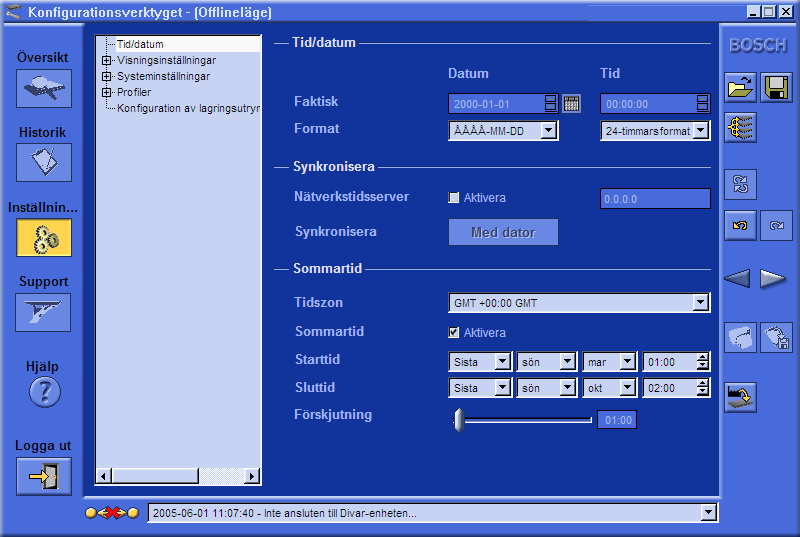Open the Starttid Sista week dropdown
Screen dimensions: 800x537
point(503,362)
